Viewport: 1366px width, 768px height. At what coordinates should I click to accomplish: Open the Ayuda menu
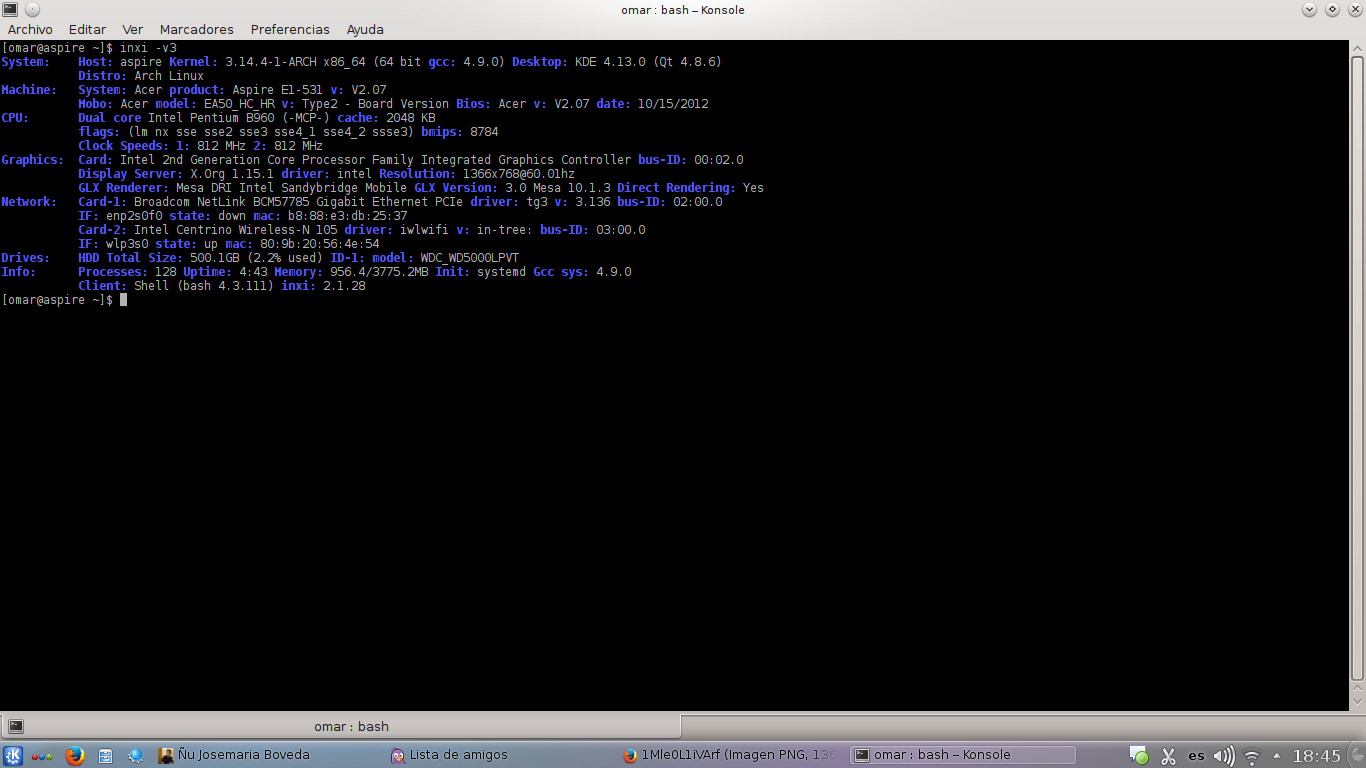(x=365, y=29)
